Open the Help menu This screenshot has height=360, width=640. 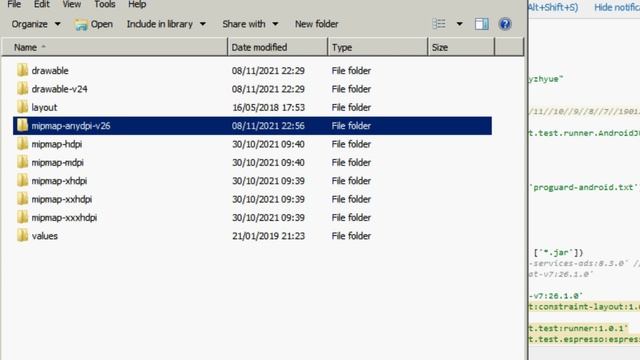coord(137,4)
